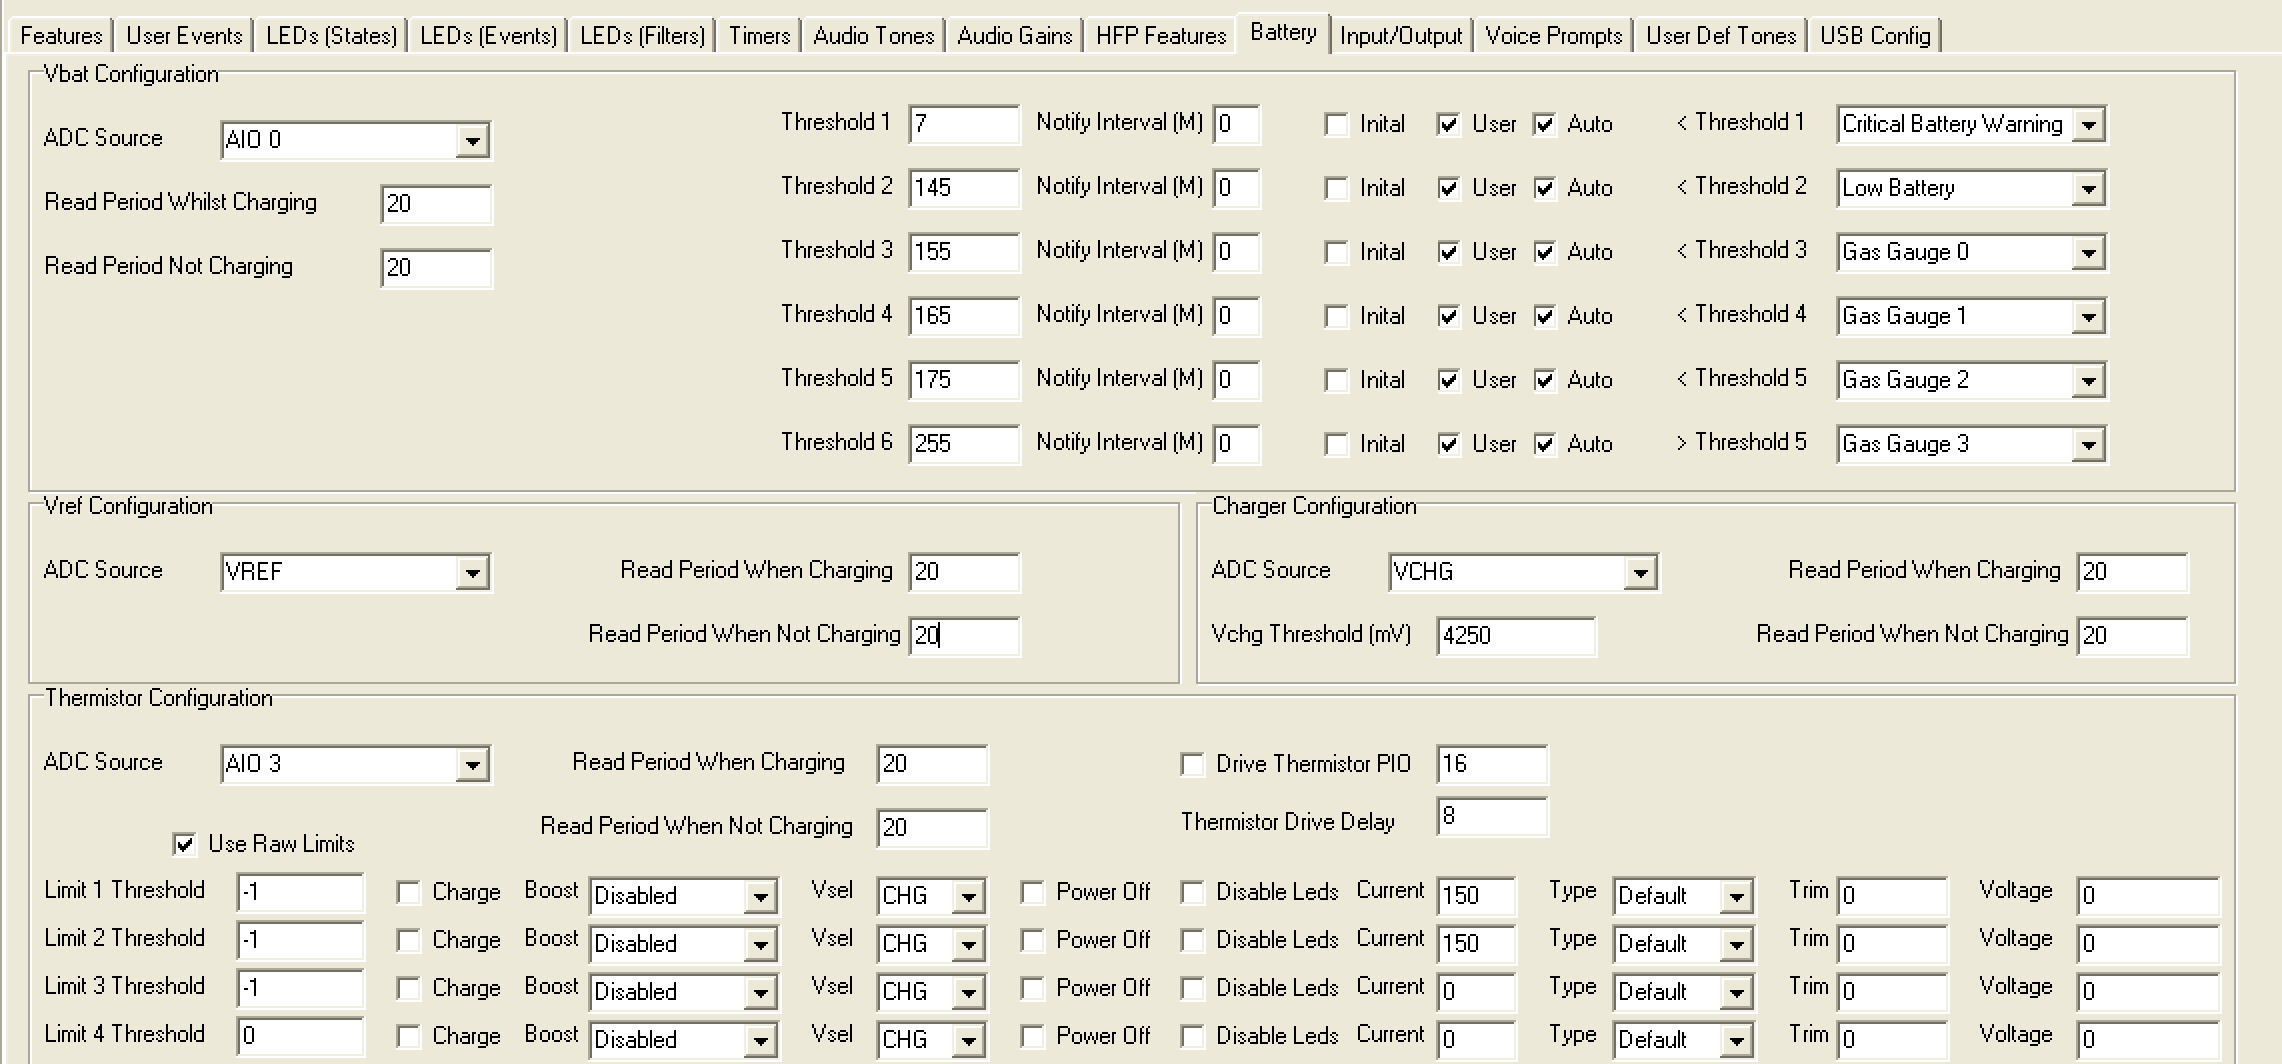
Task: Expand the Charger ADC Source VCHG dropdown
Action: (1640, 573)
